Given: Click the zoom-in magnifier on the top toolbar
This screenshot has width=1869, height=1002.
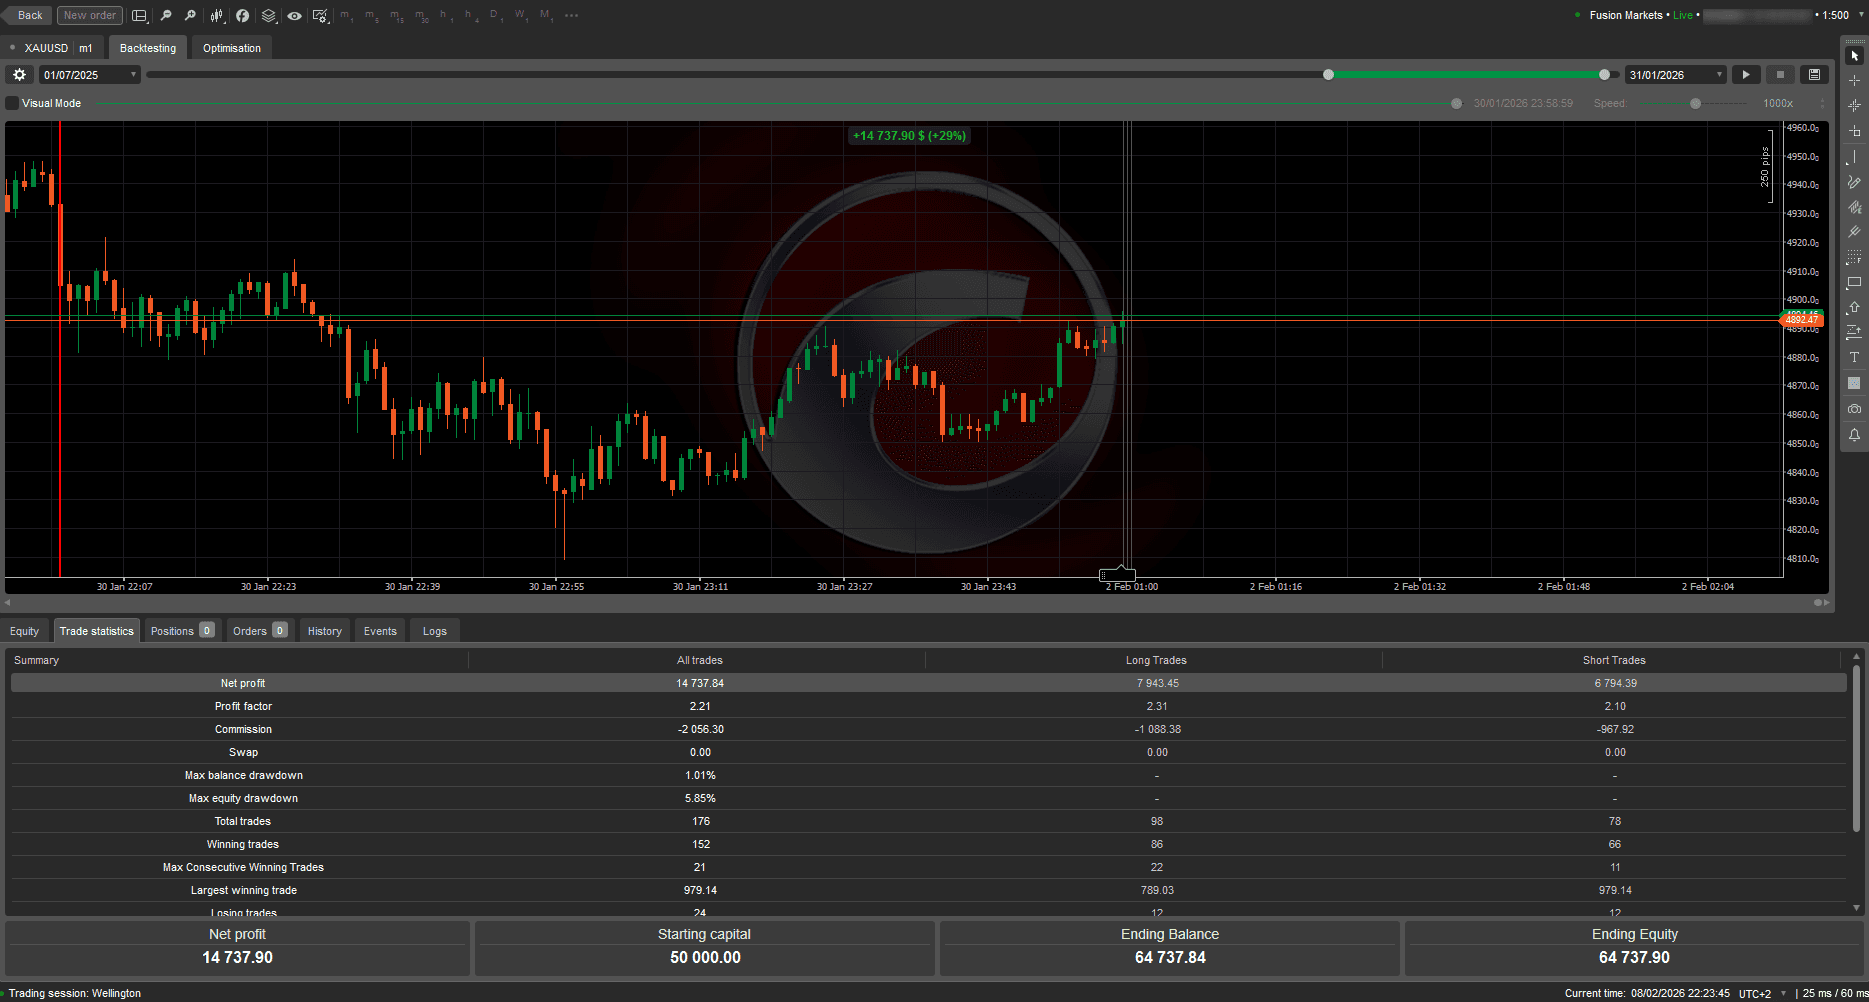Looking at the screenshot, I should click(x=190, y=15).
